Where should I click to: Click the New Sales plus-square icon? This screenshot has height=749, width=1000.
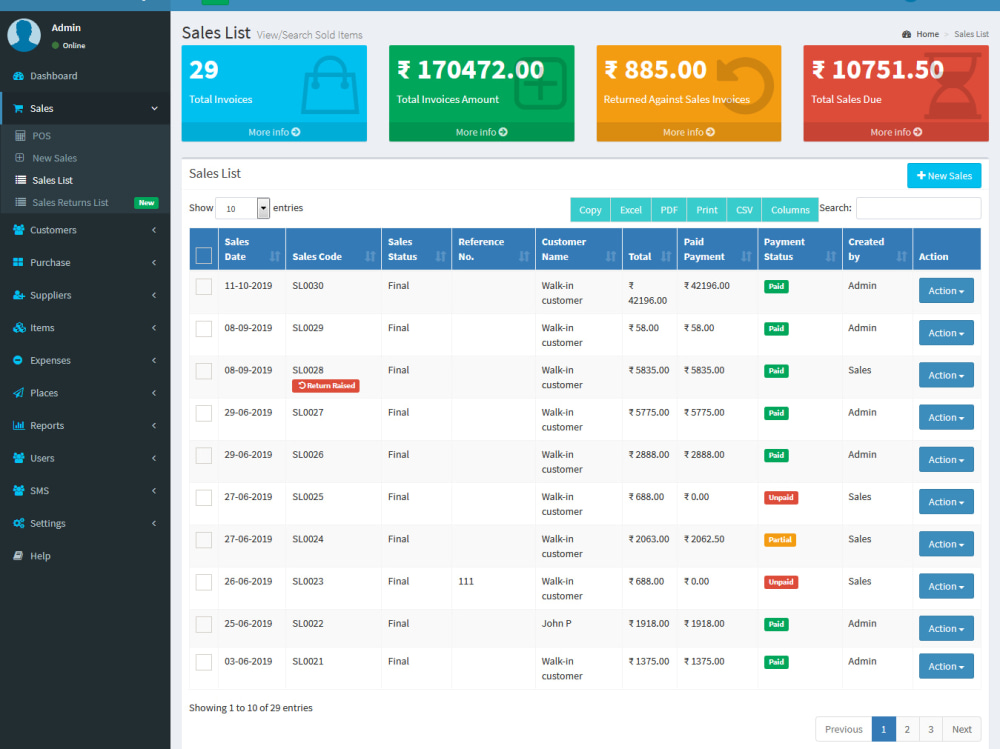20,158
